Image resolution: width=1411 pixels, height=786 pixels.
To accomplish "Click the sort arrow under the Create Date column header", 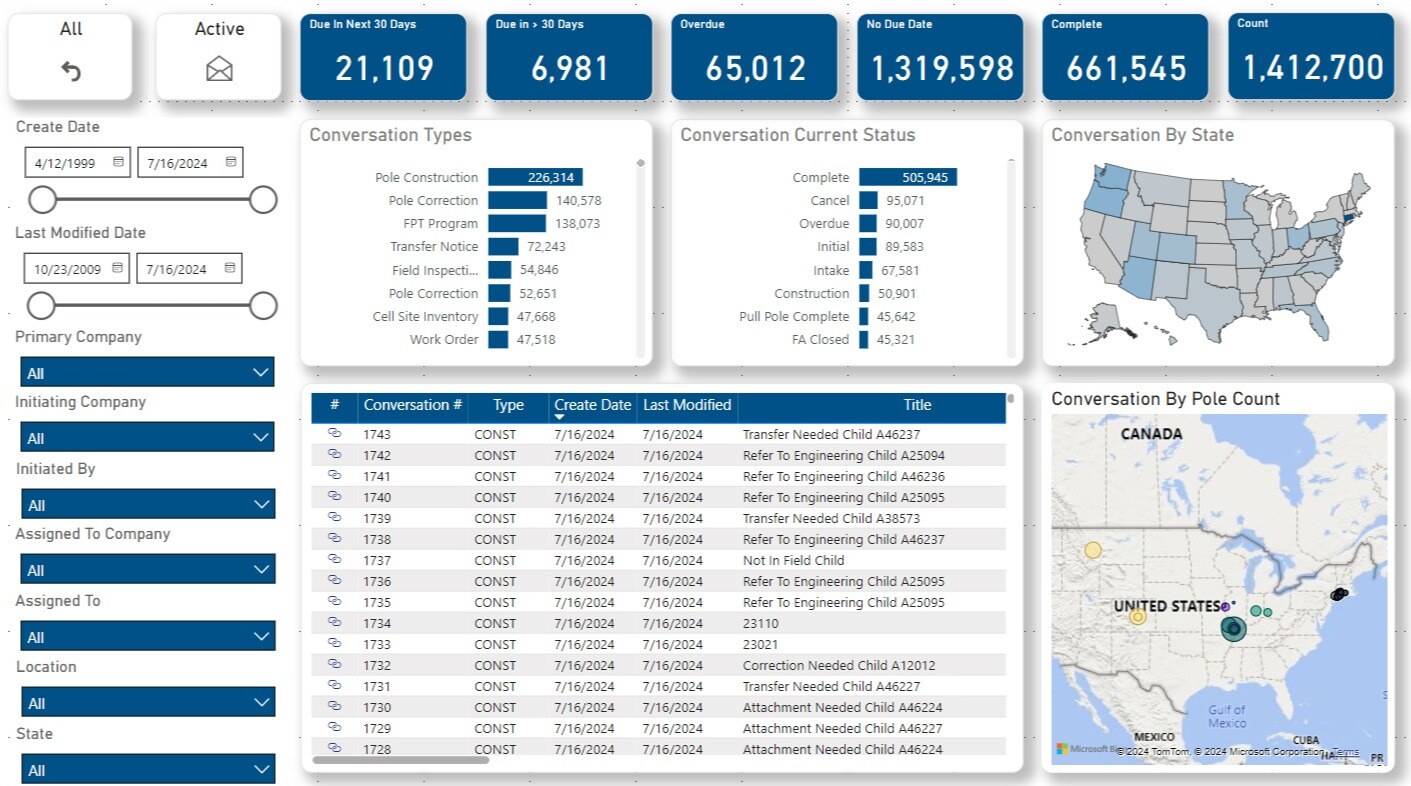I will [557, 415].
